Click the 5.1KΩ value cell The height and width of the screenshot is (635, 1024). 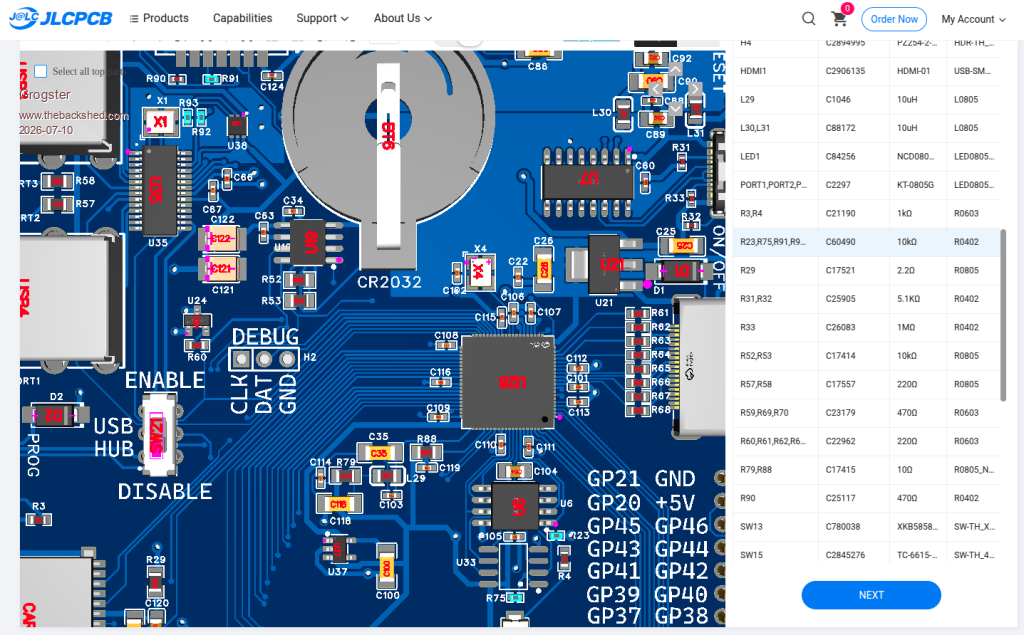[x=908, y=299]
